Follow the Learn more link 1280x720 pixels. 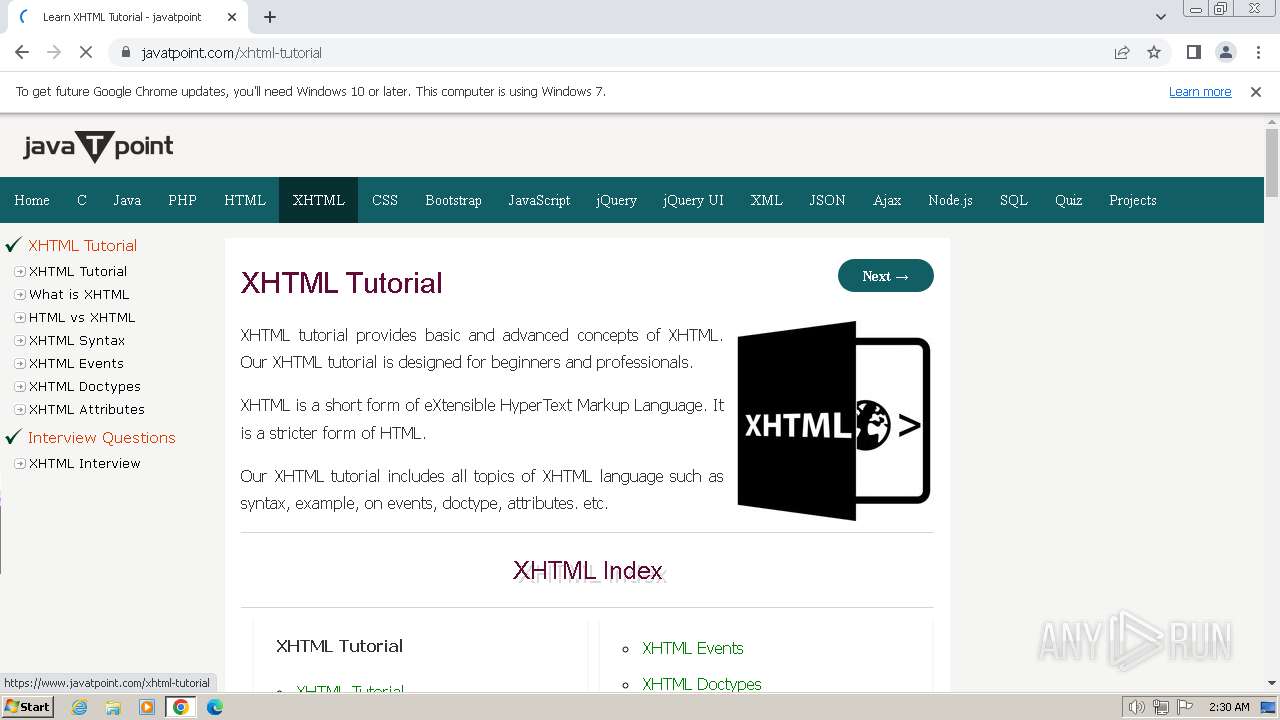click(x=1200, y=92)
